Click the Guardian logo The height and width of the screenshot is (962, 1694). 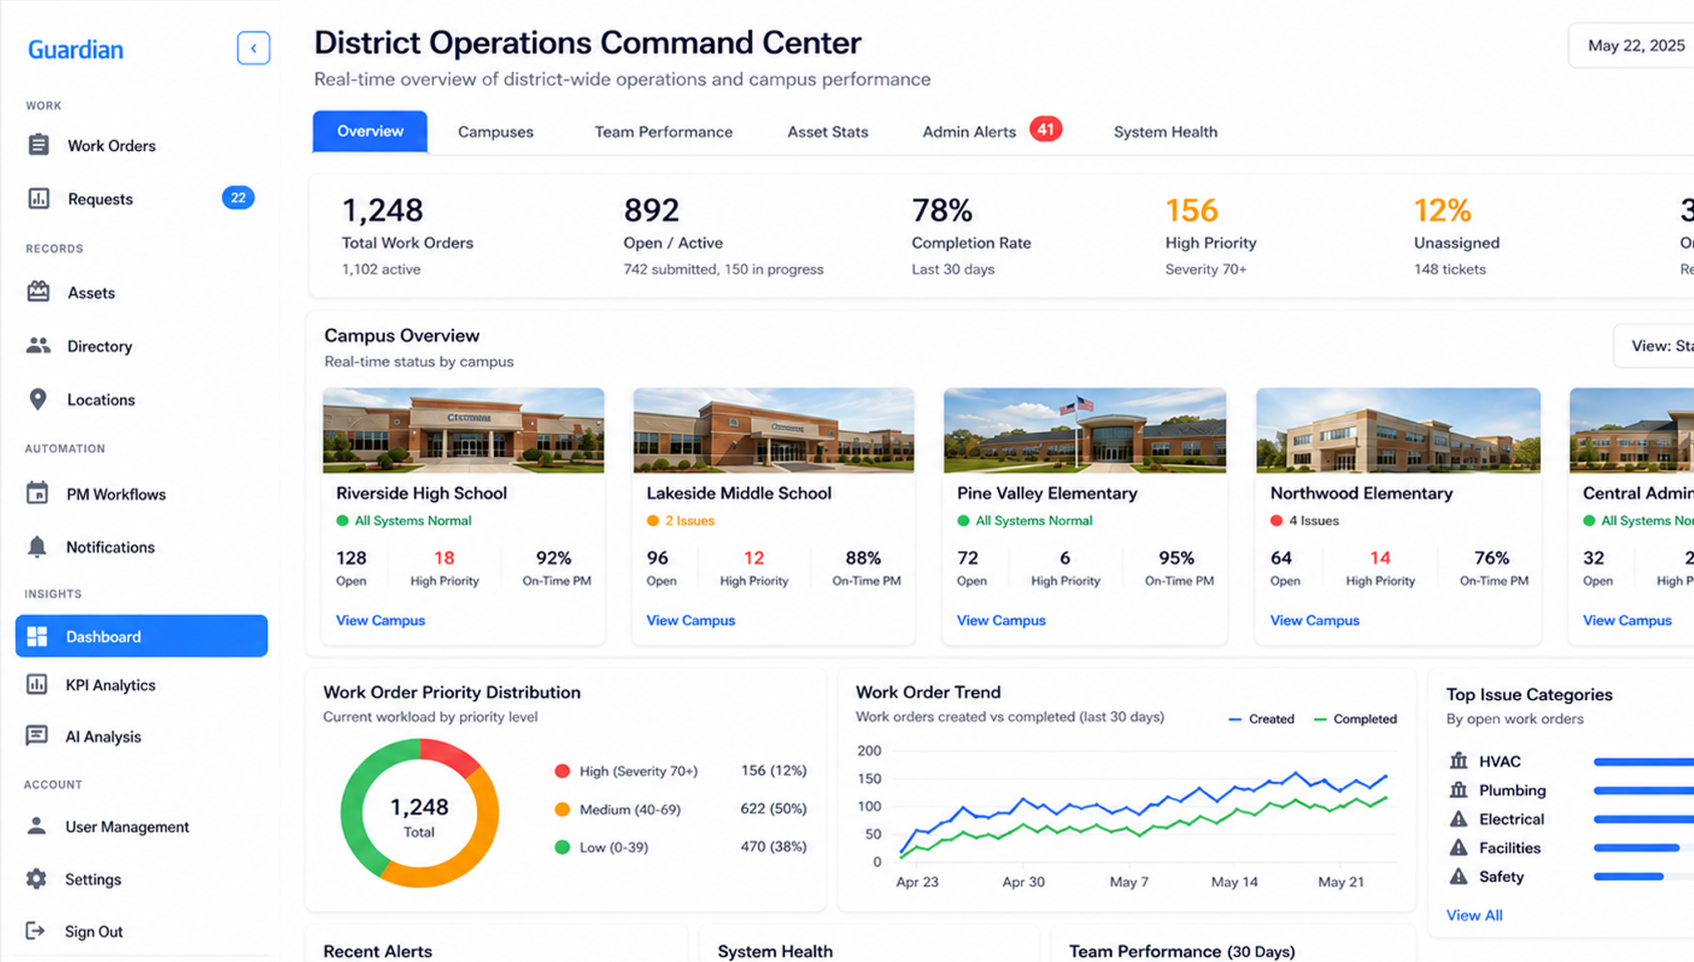coord(75,49)
